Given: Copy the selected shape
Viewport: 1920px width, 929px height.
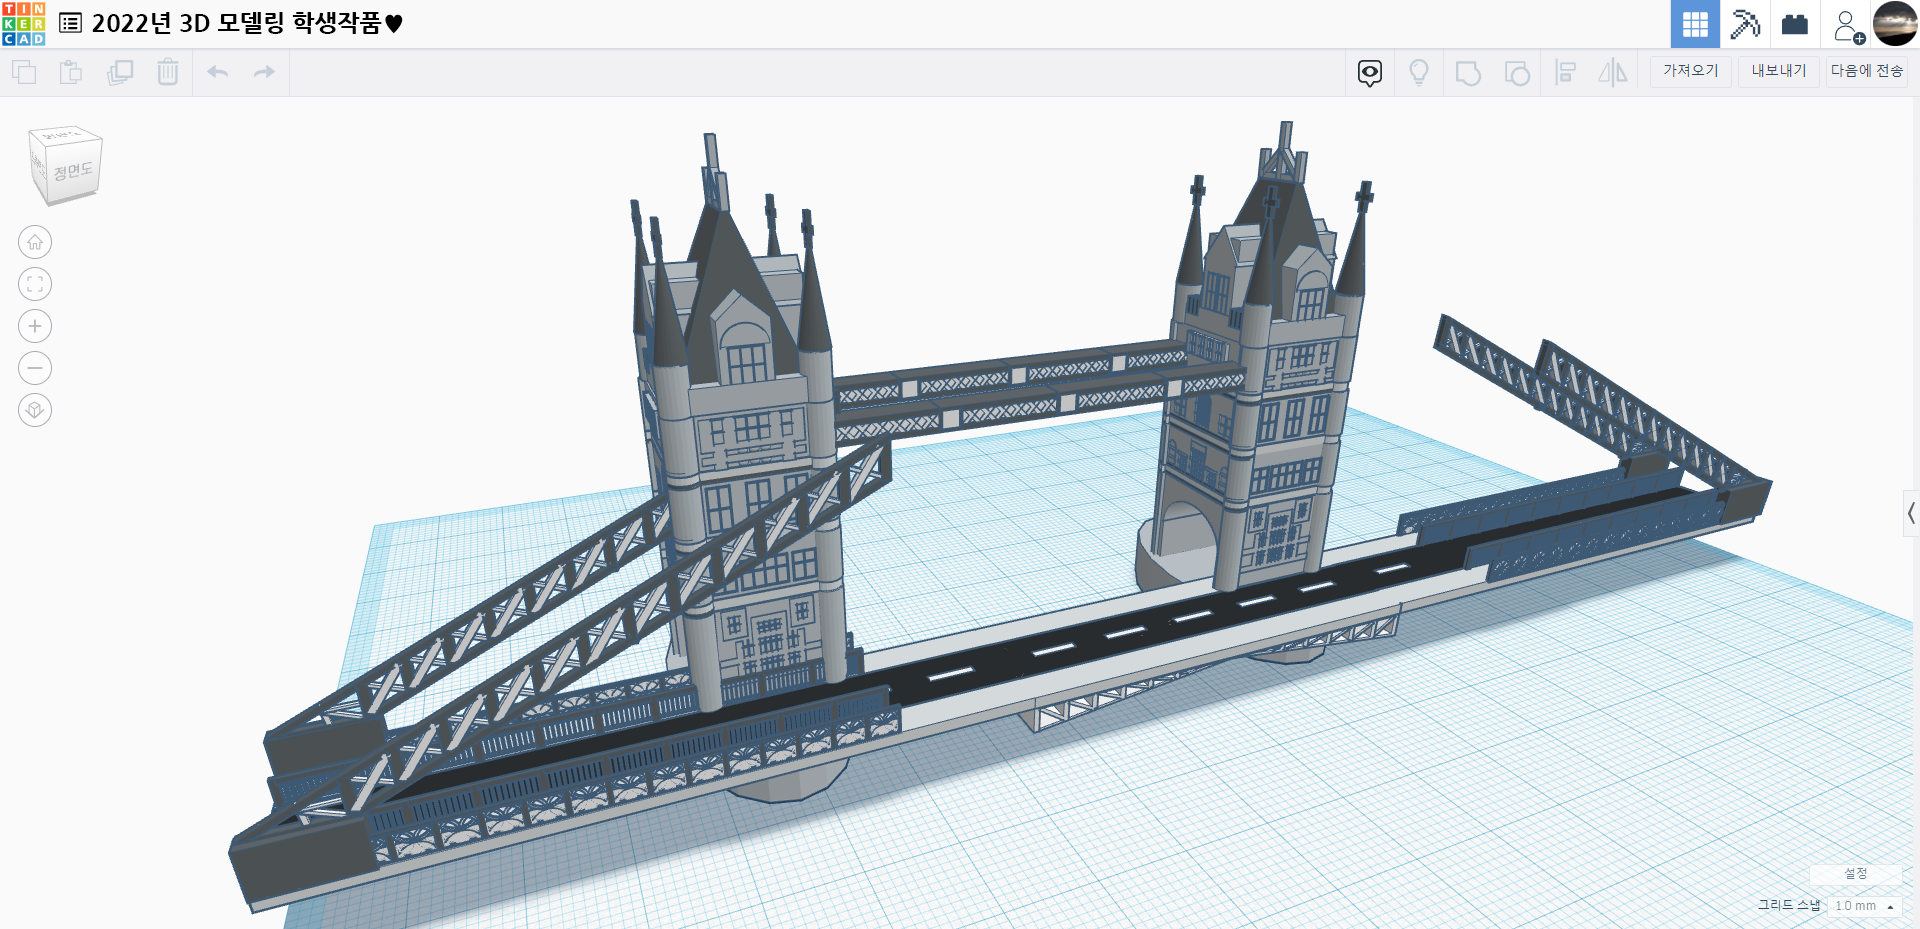Looking at the screenshot, I should point(24,72).
